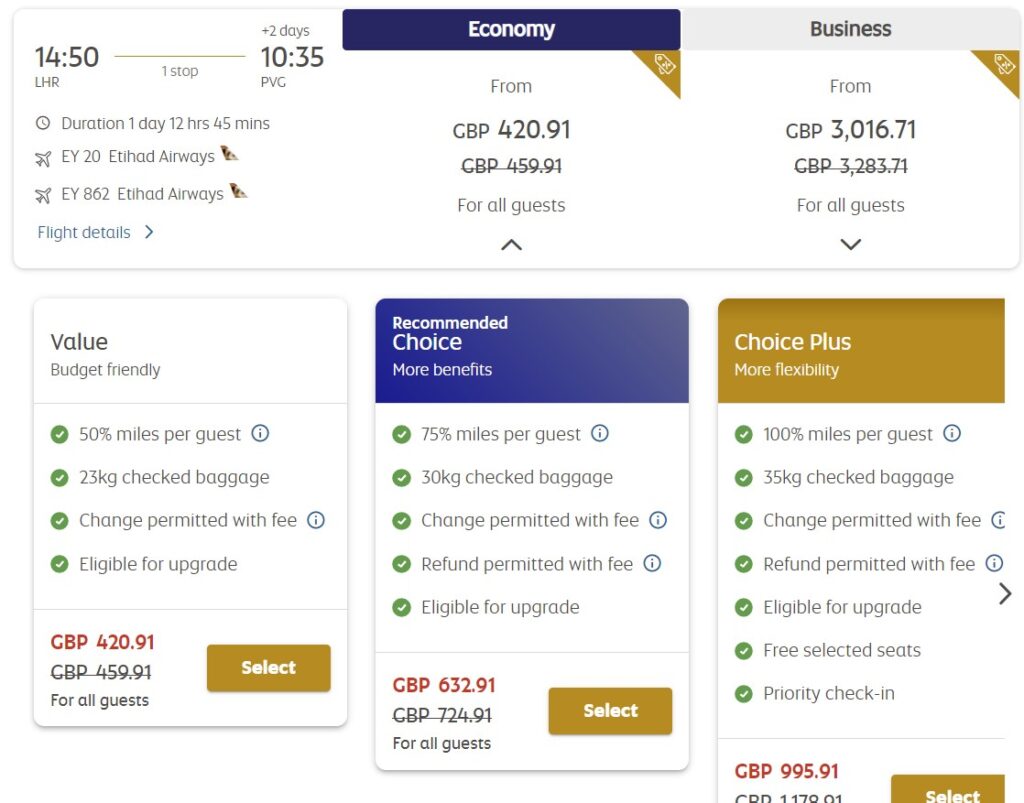Click info icon for Value change permitted fee
1024x803 pixels.
(316, 520)
